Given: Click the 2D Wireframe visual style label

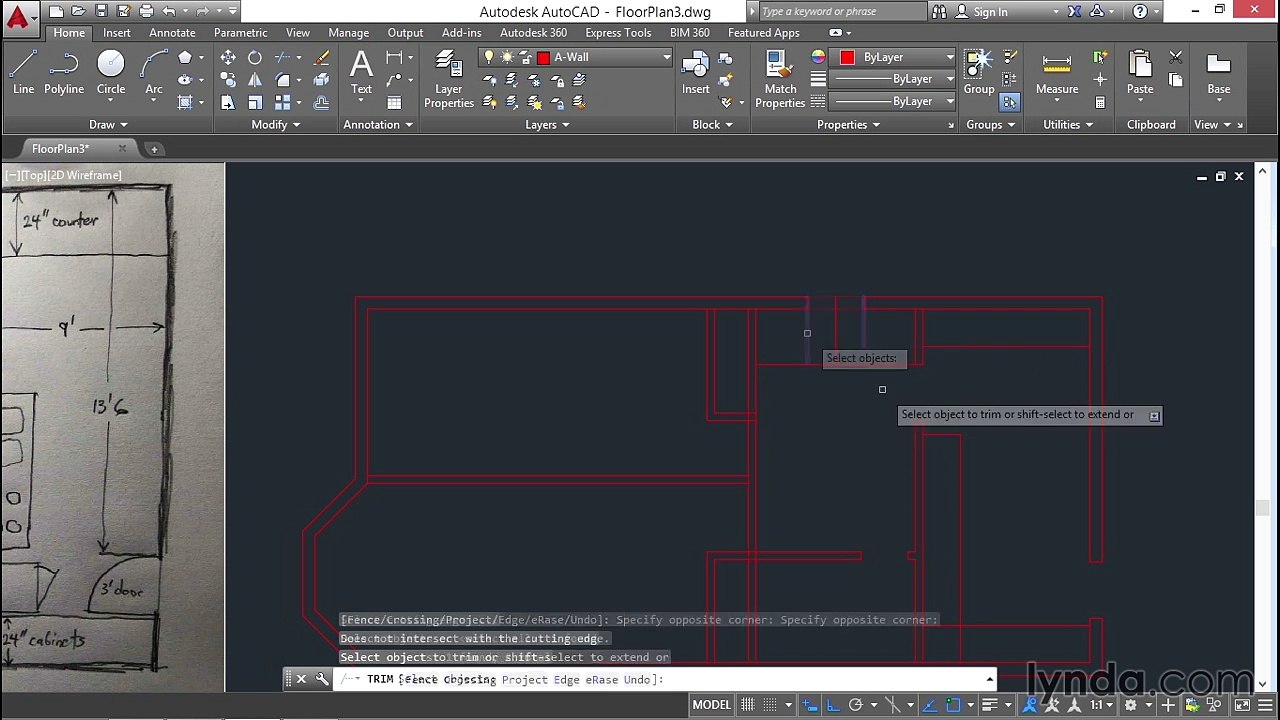Looking at the screenshot, I should [85, 175].
